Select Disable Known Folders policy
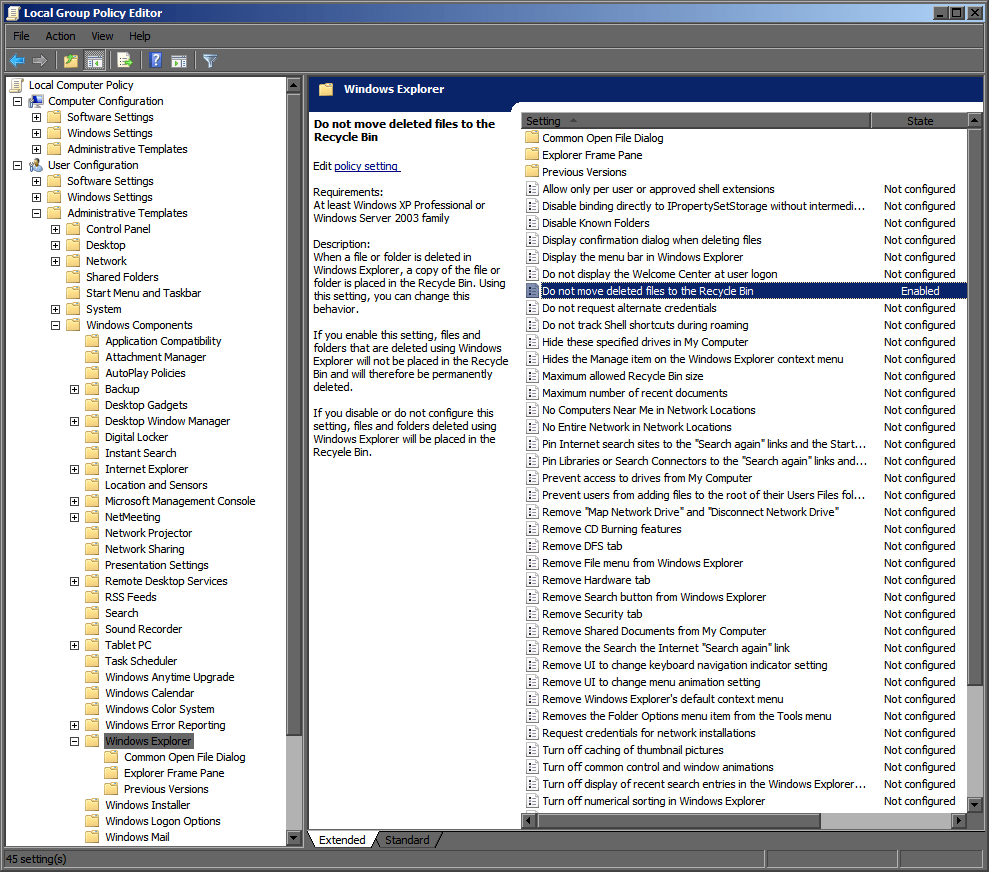The height and width of the screenshot is (872, 989). 595,223
